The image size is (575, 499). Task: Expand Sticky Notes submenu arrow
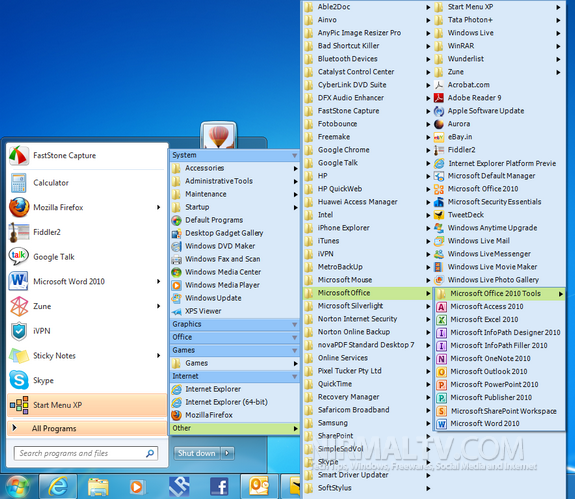pyautogui.click(x=158, y=355)
